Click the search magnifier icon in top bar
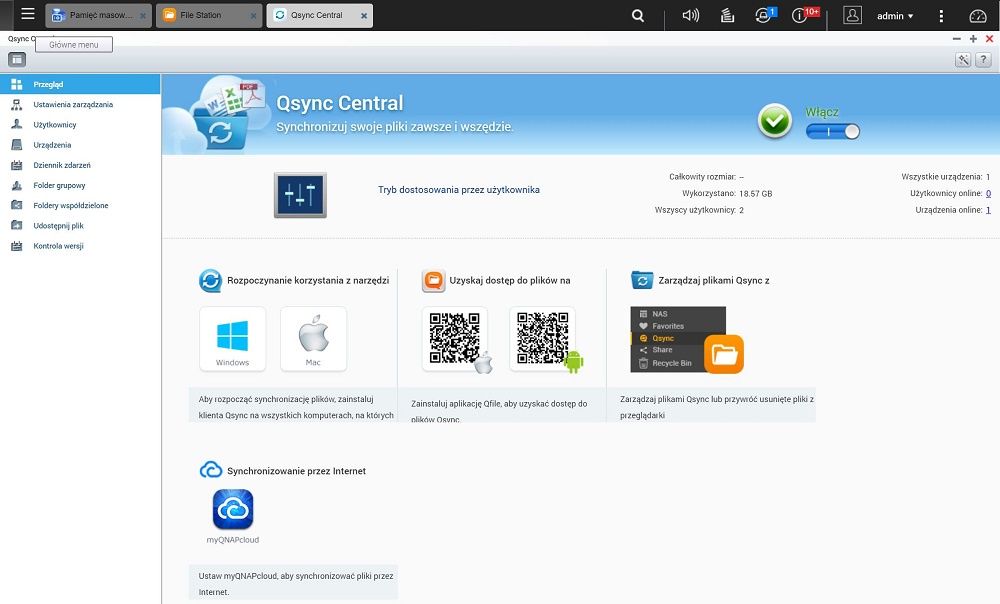1000x604 pixels. [638, 15]
